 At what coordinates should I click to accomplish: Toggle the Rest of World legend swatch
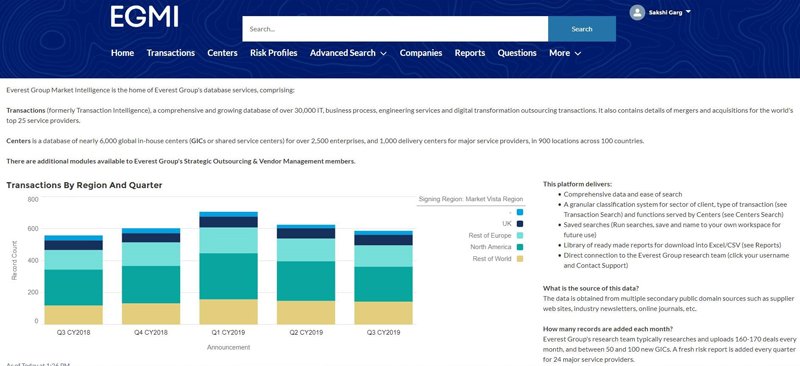click(x=519, y=259)
